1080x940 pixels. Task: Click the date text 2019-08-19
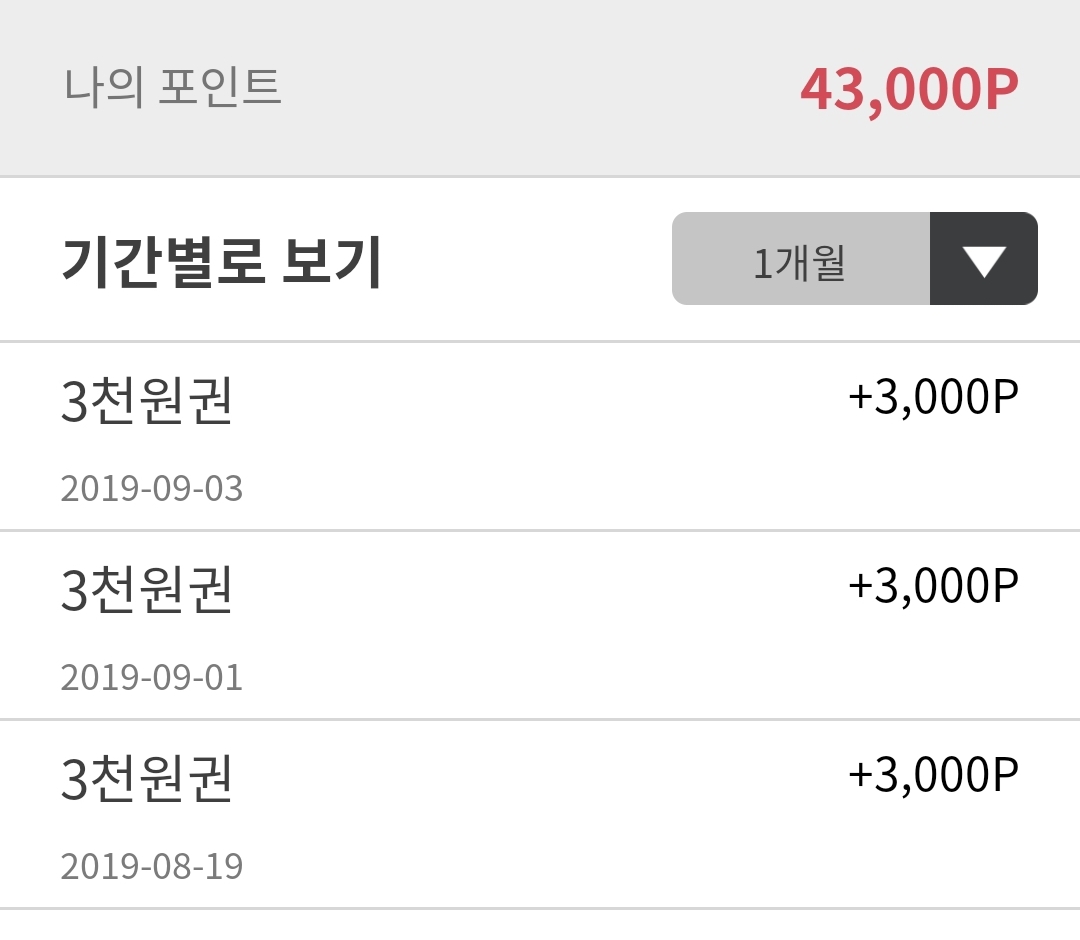152,866
